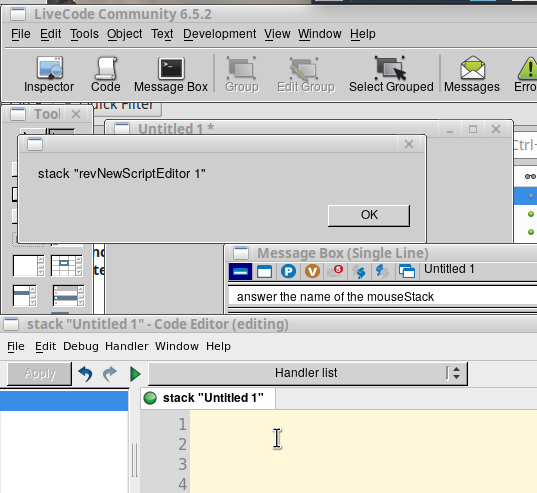Select the stack "Untitled 1" script tab
The image size is (537, 493).
pyautogui.click(x=208, y=398)
